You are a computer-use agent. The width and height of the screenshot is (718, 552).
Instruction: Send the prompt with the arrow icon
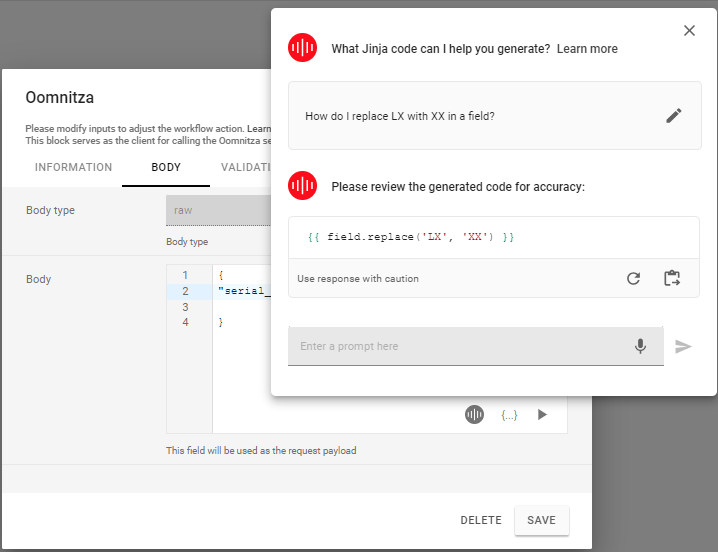point(683,346)
